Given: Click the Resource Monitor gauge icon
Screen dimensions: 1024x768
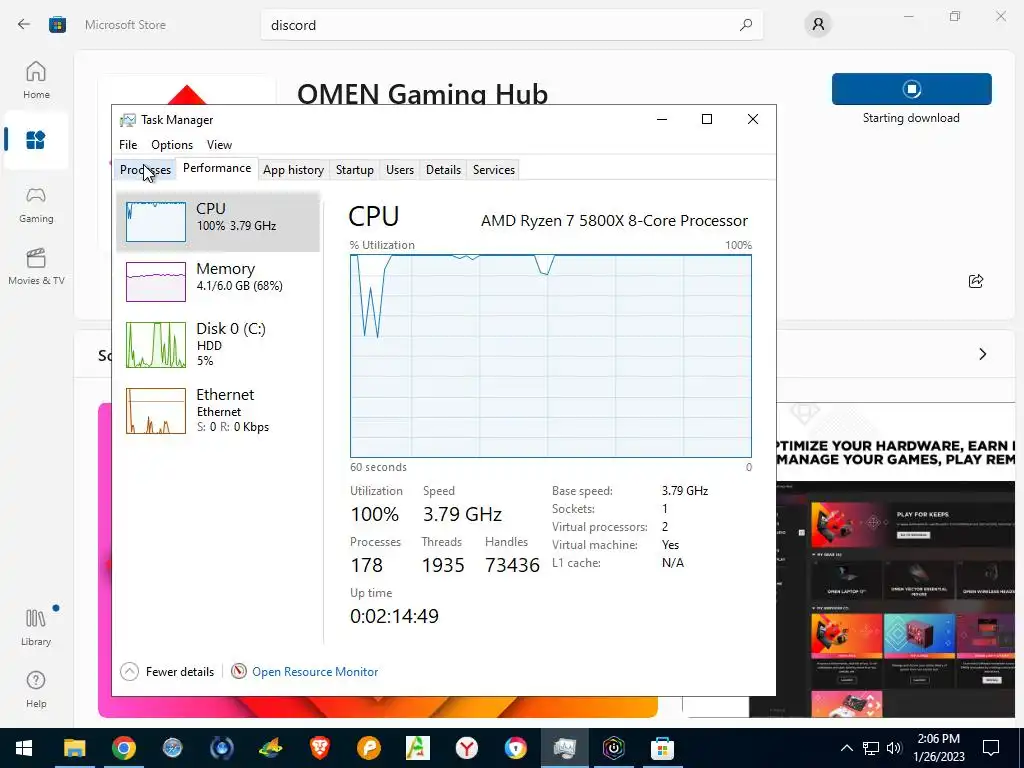Looking at the screenshot, I should pyautogui.click(x=239, y=671).
